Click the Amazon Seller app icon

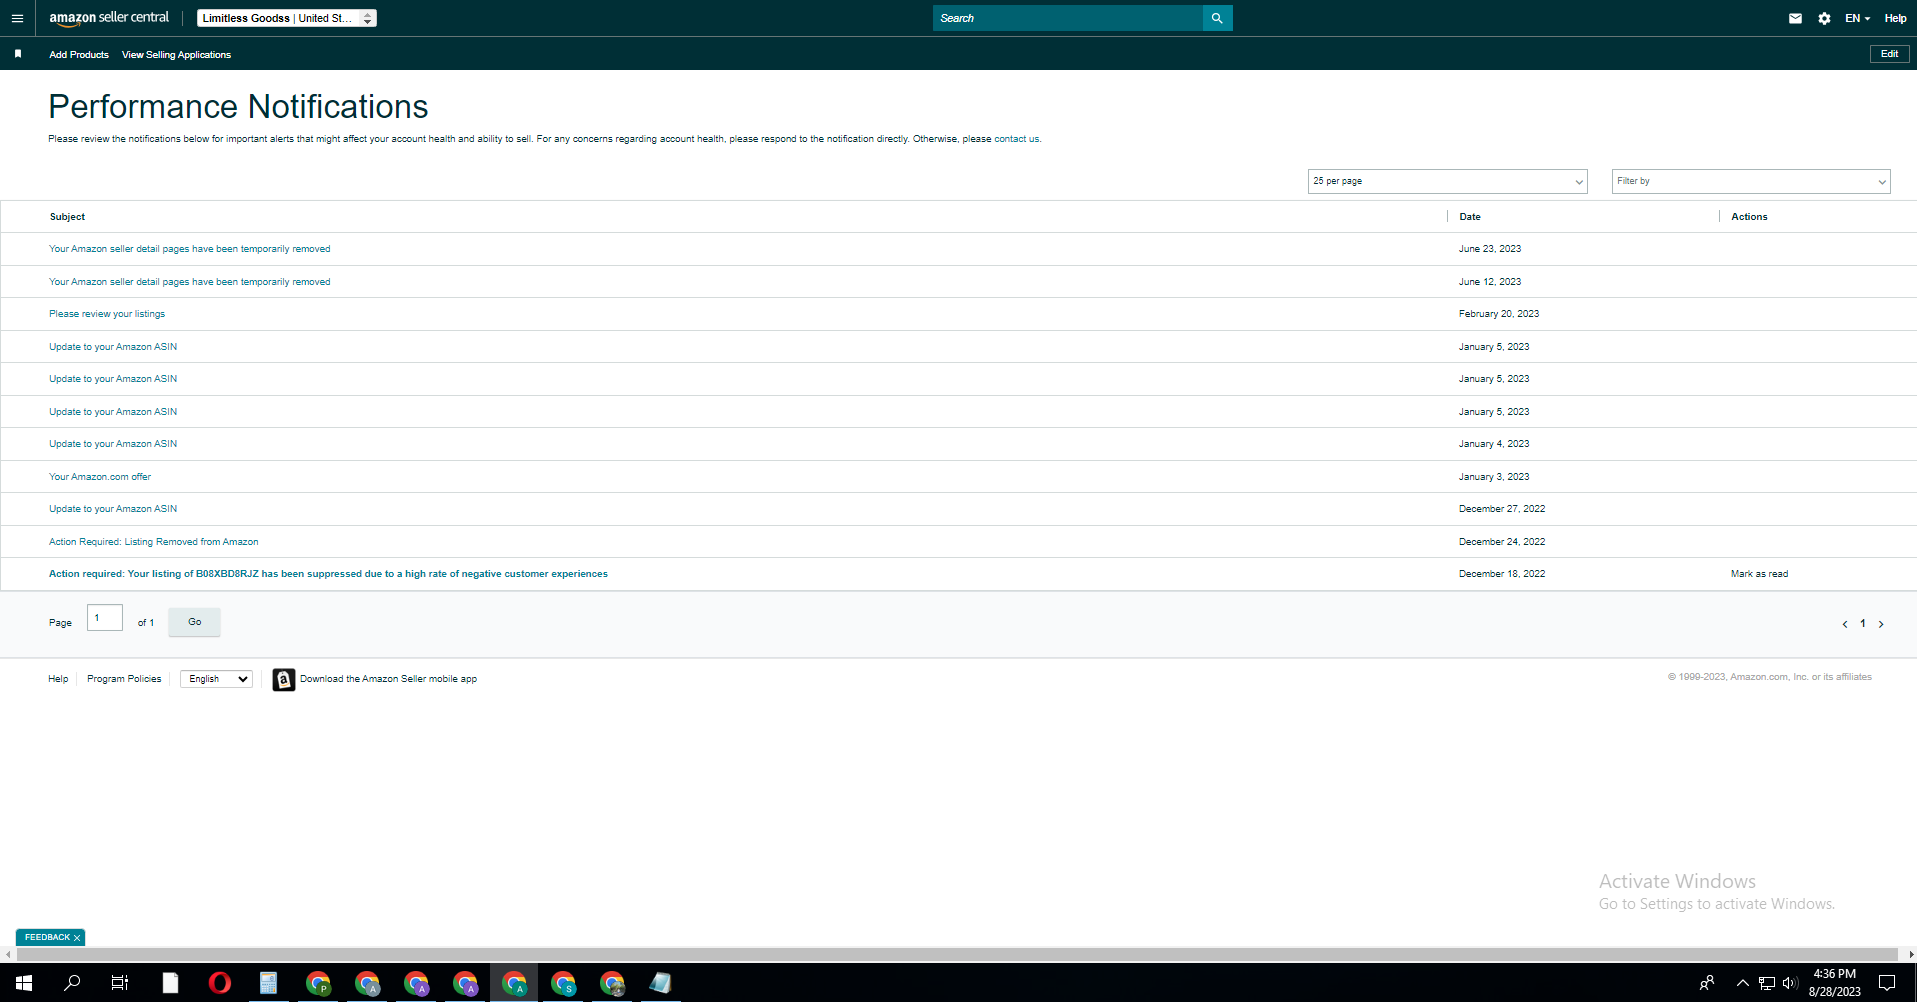tap(284, 680)
